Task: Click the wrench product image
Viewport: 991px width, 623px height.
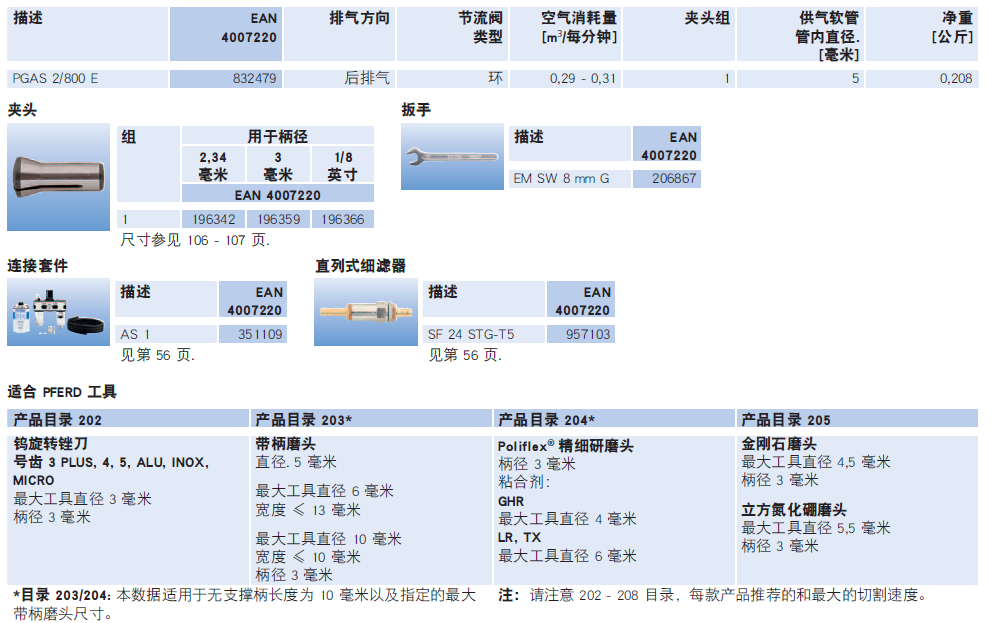Action: click(452, 156)
